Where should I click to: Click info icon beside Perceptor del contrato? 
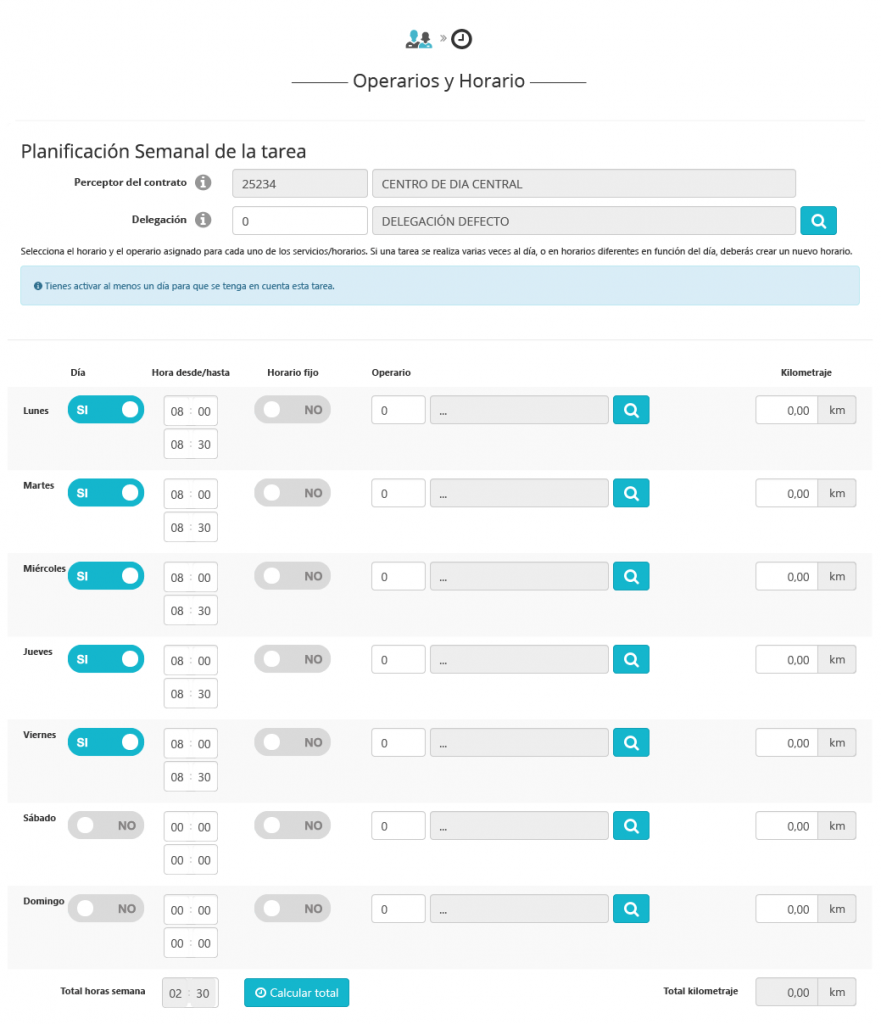pos(203,183)
